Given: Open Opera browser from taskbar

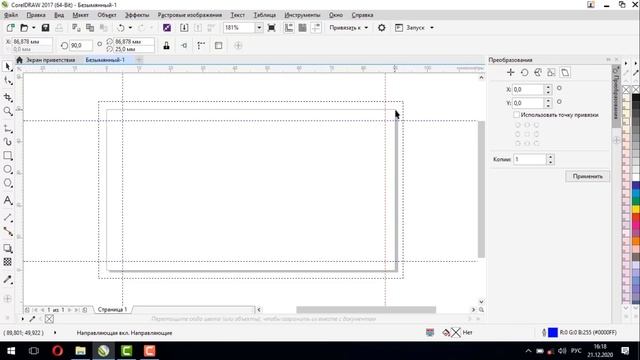Looking at the screenshot, I should (58, 351).
